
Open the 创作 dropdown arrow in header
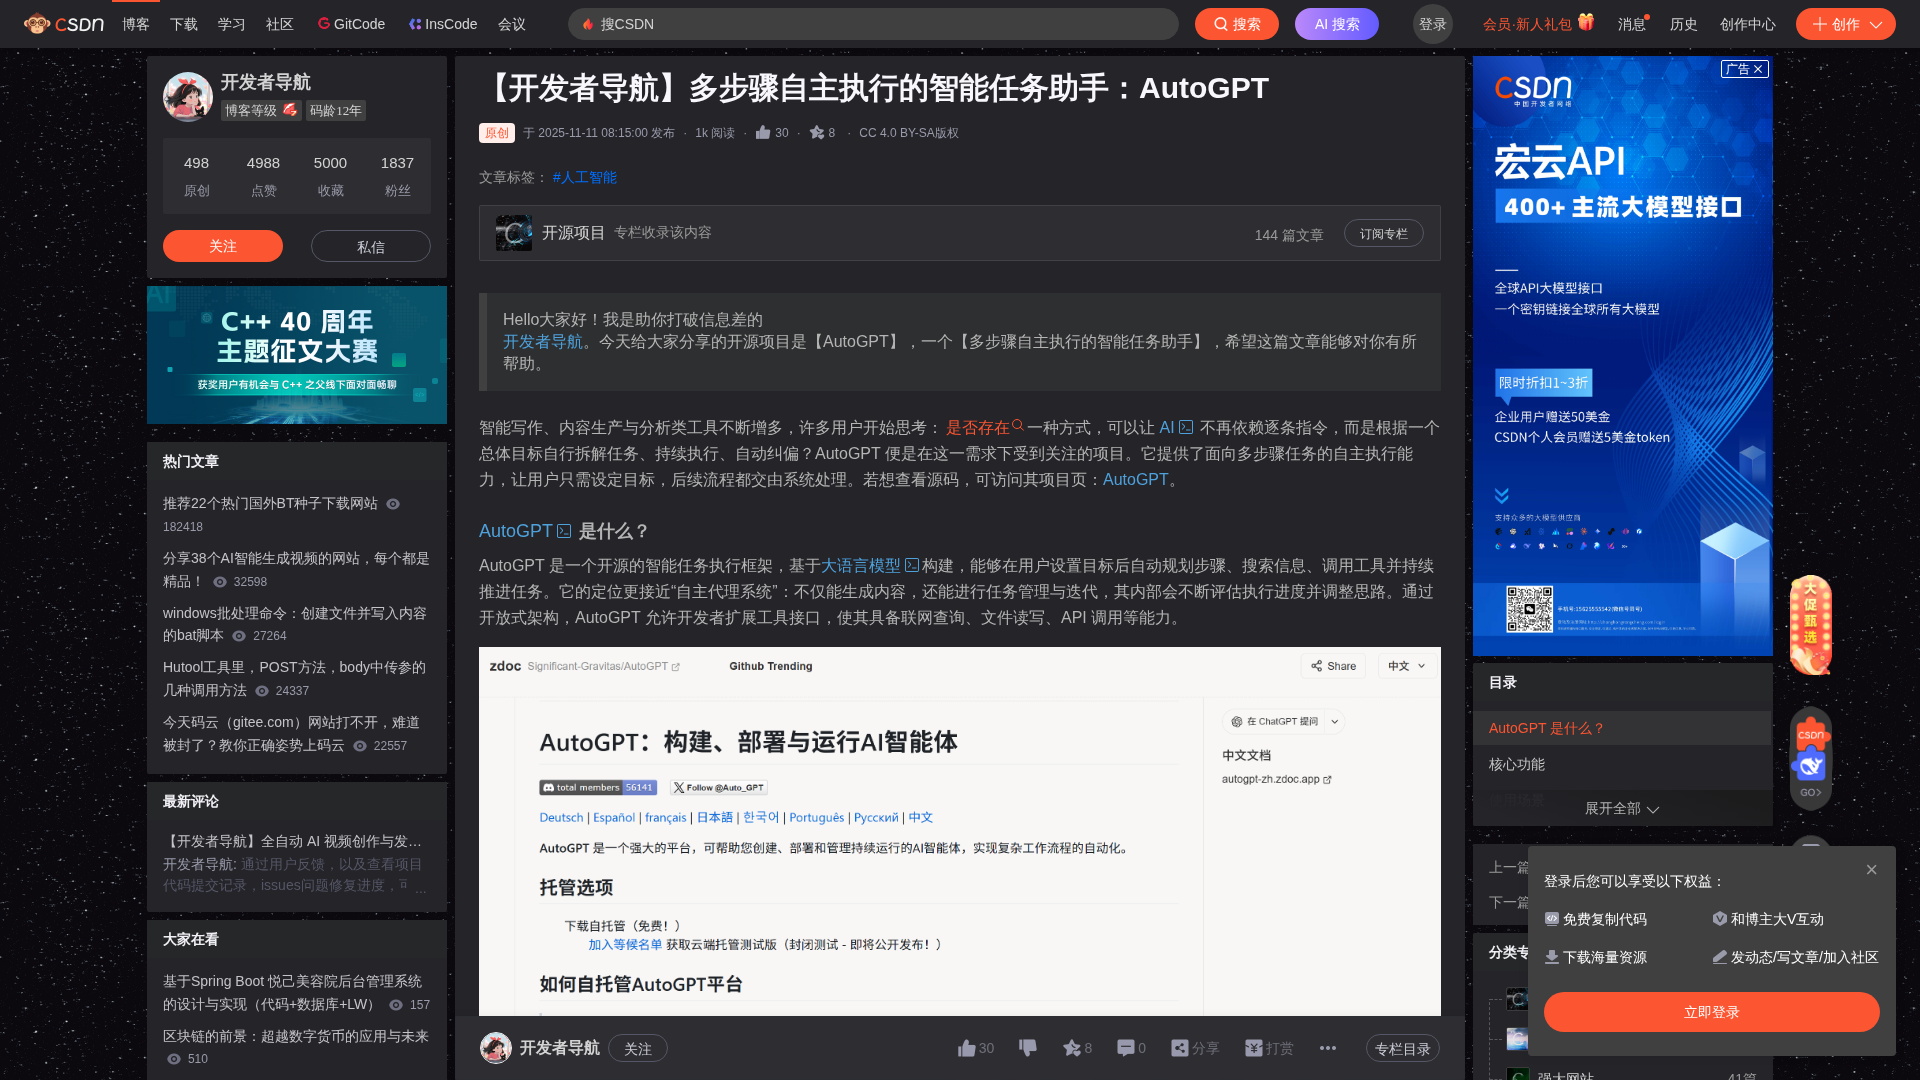pyautogui.click(x=1876, y=25)
